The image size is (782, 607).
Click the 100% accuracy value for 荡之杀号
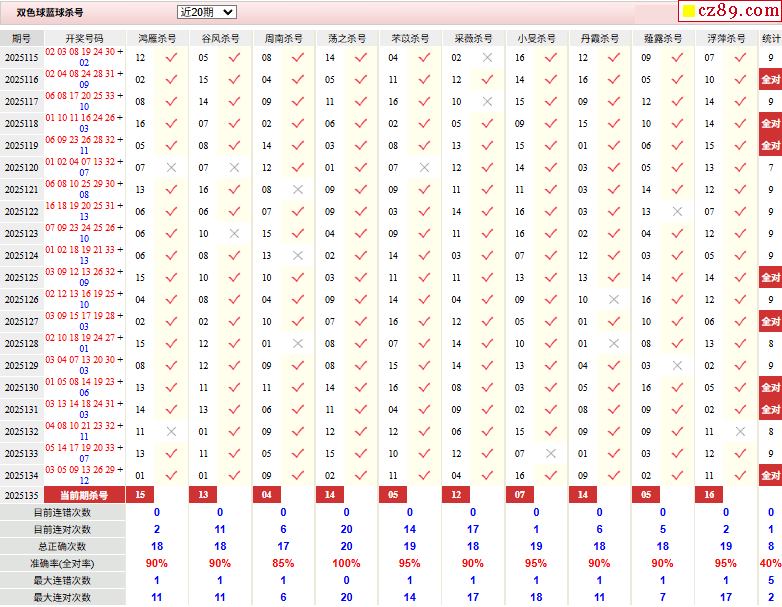point(346,563)
